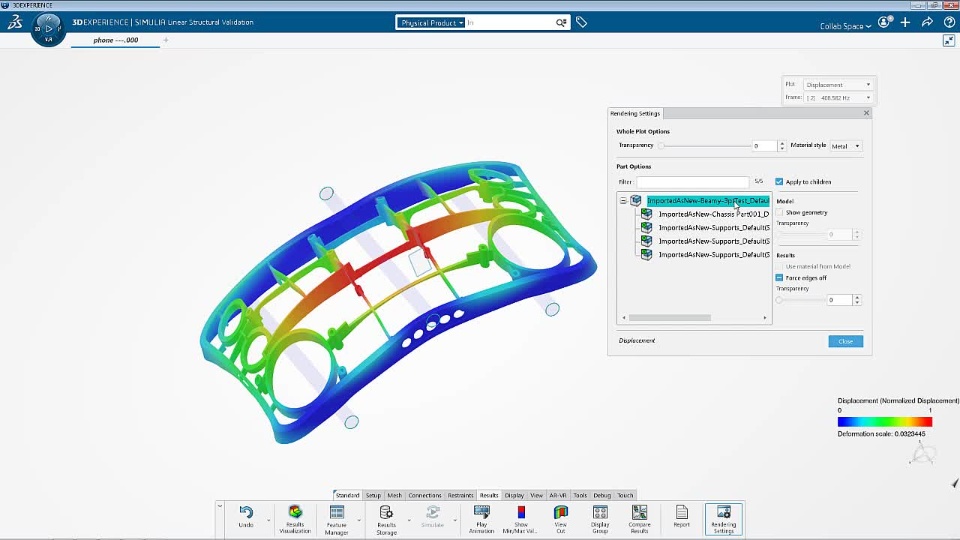Collapse the ImportedAsNew-Beamy tree node
960x540 pixels.
pos(623,200)
